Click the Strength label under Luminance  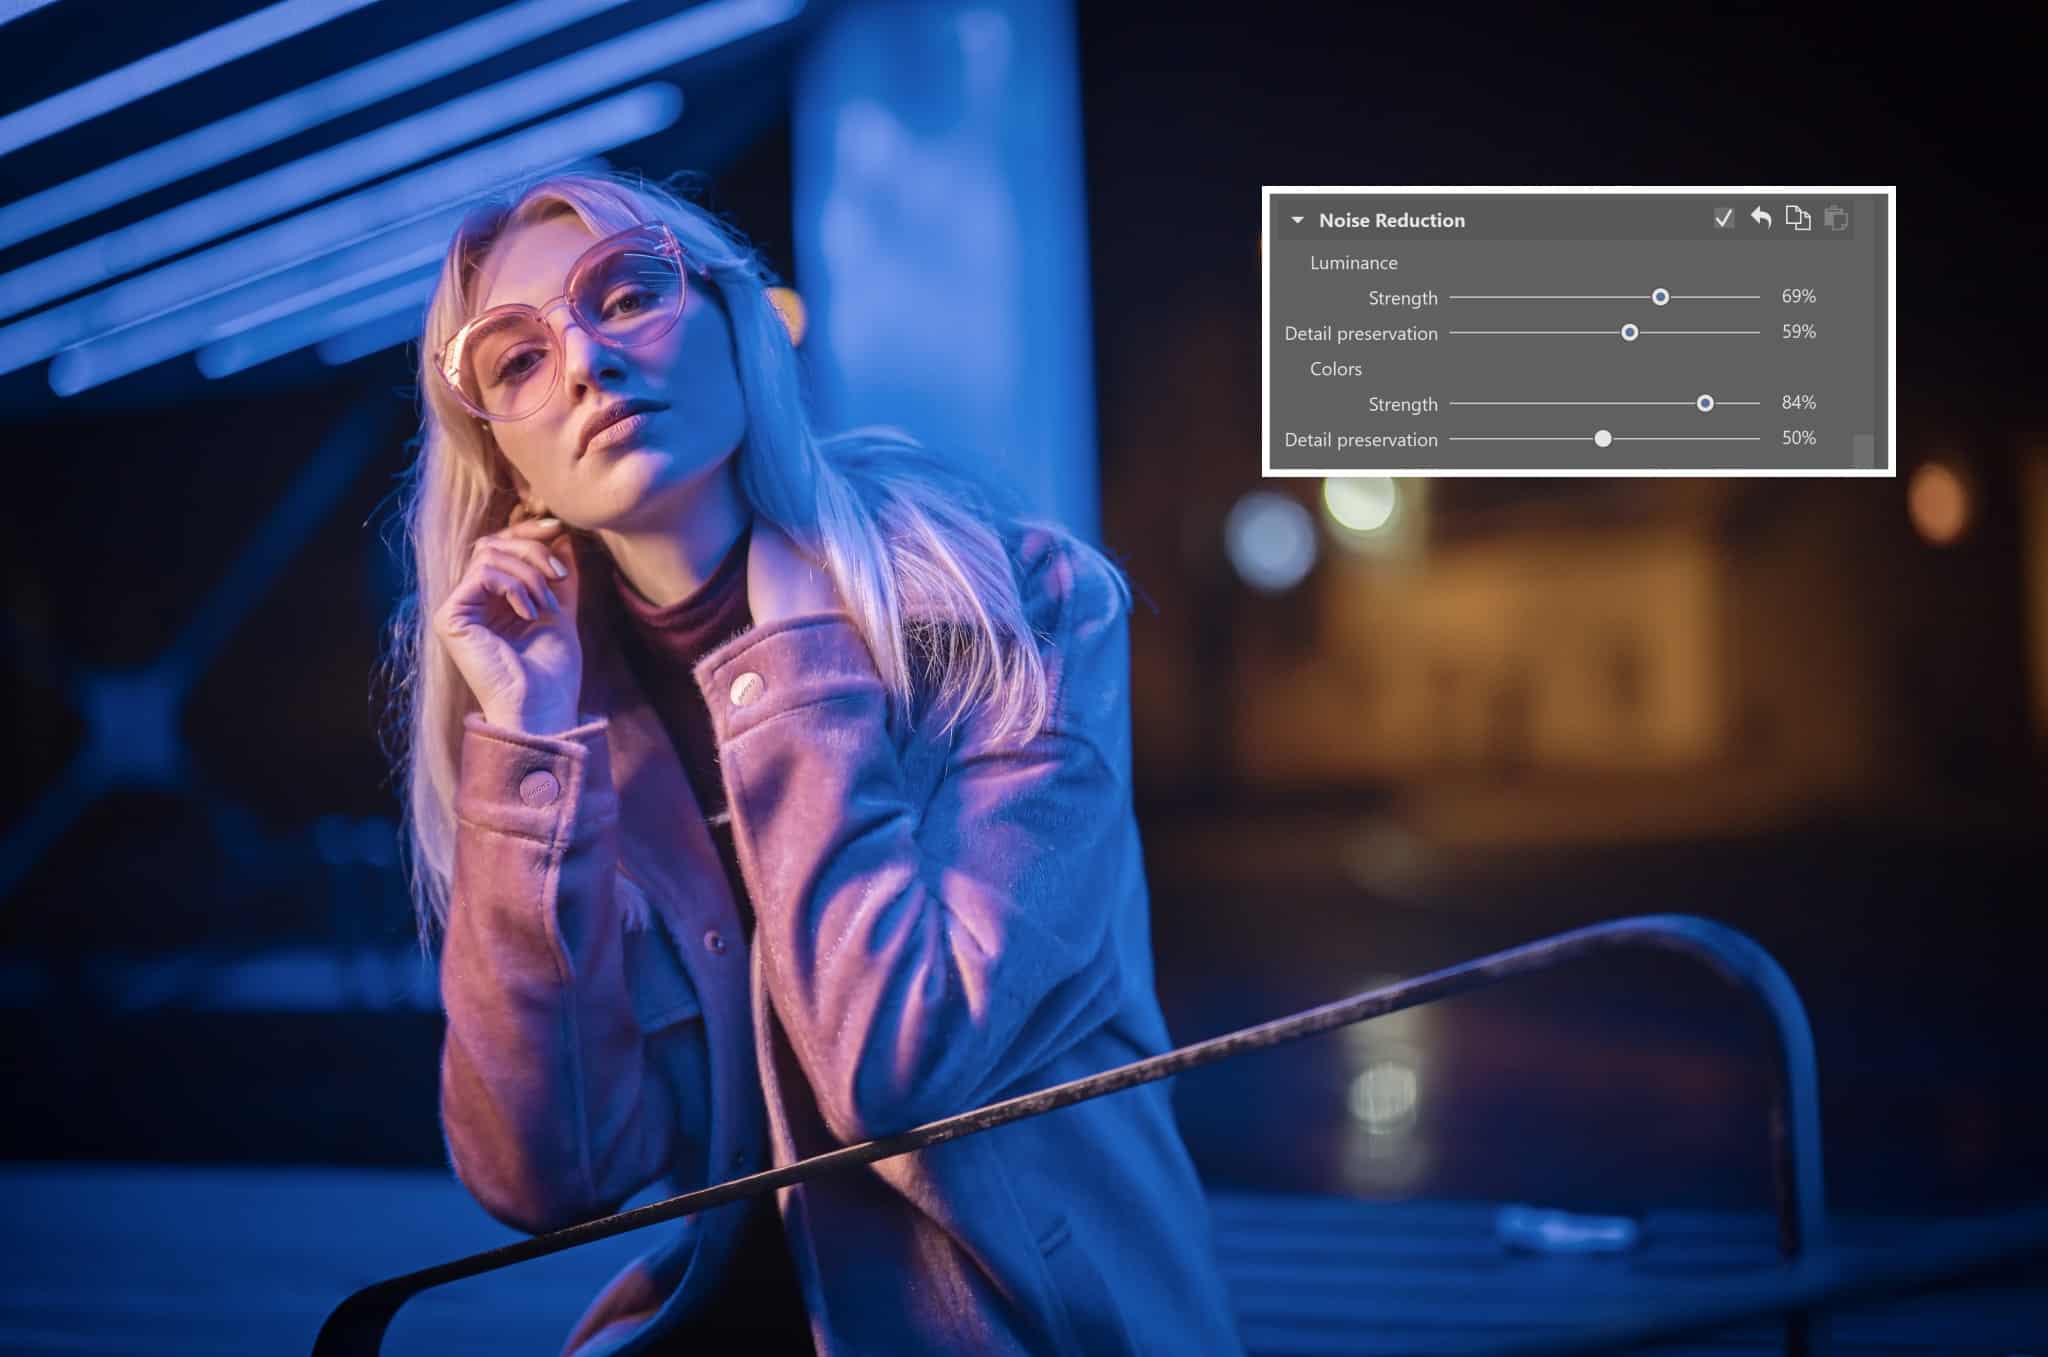point(1402,298)
